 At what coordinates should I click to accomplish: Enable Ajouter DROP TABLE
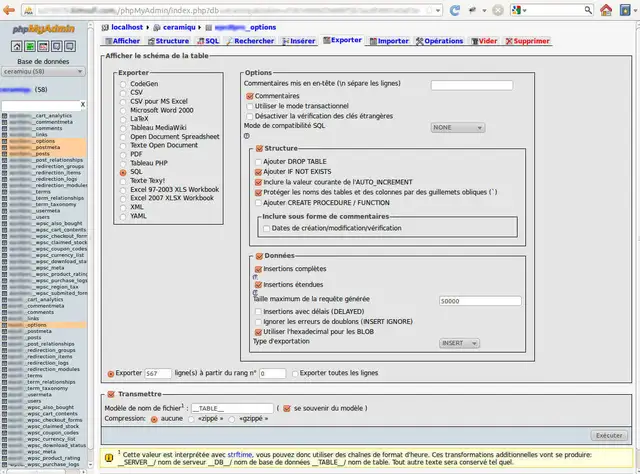tap(258, 162)
